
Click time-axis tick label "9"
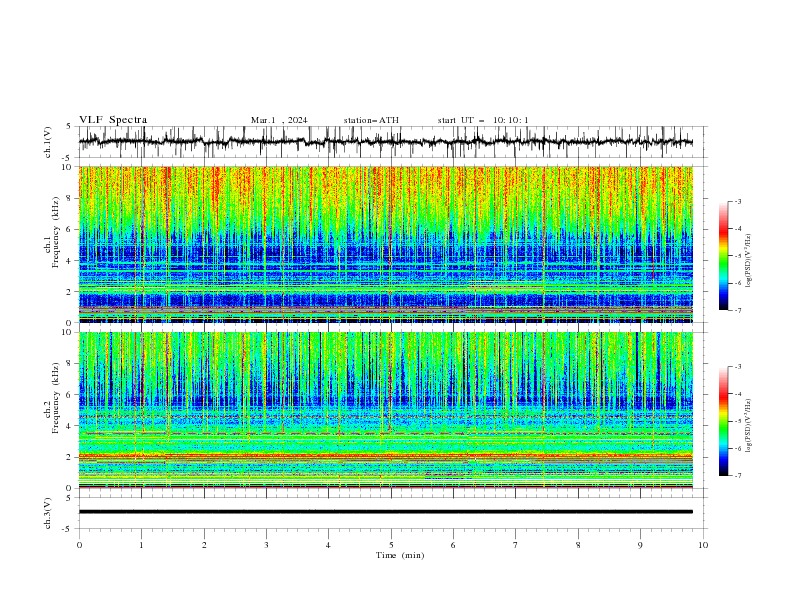(x=640, y=545)
